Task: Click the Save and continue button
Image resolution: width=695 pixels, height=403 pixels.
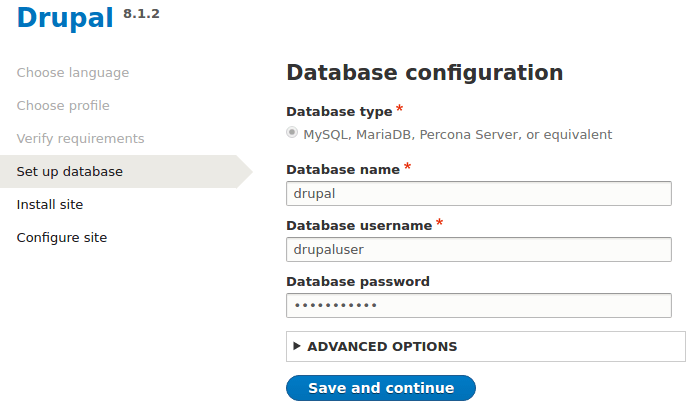Action: 380,388
